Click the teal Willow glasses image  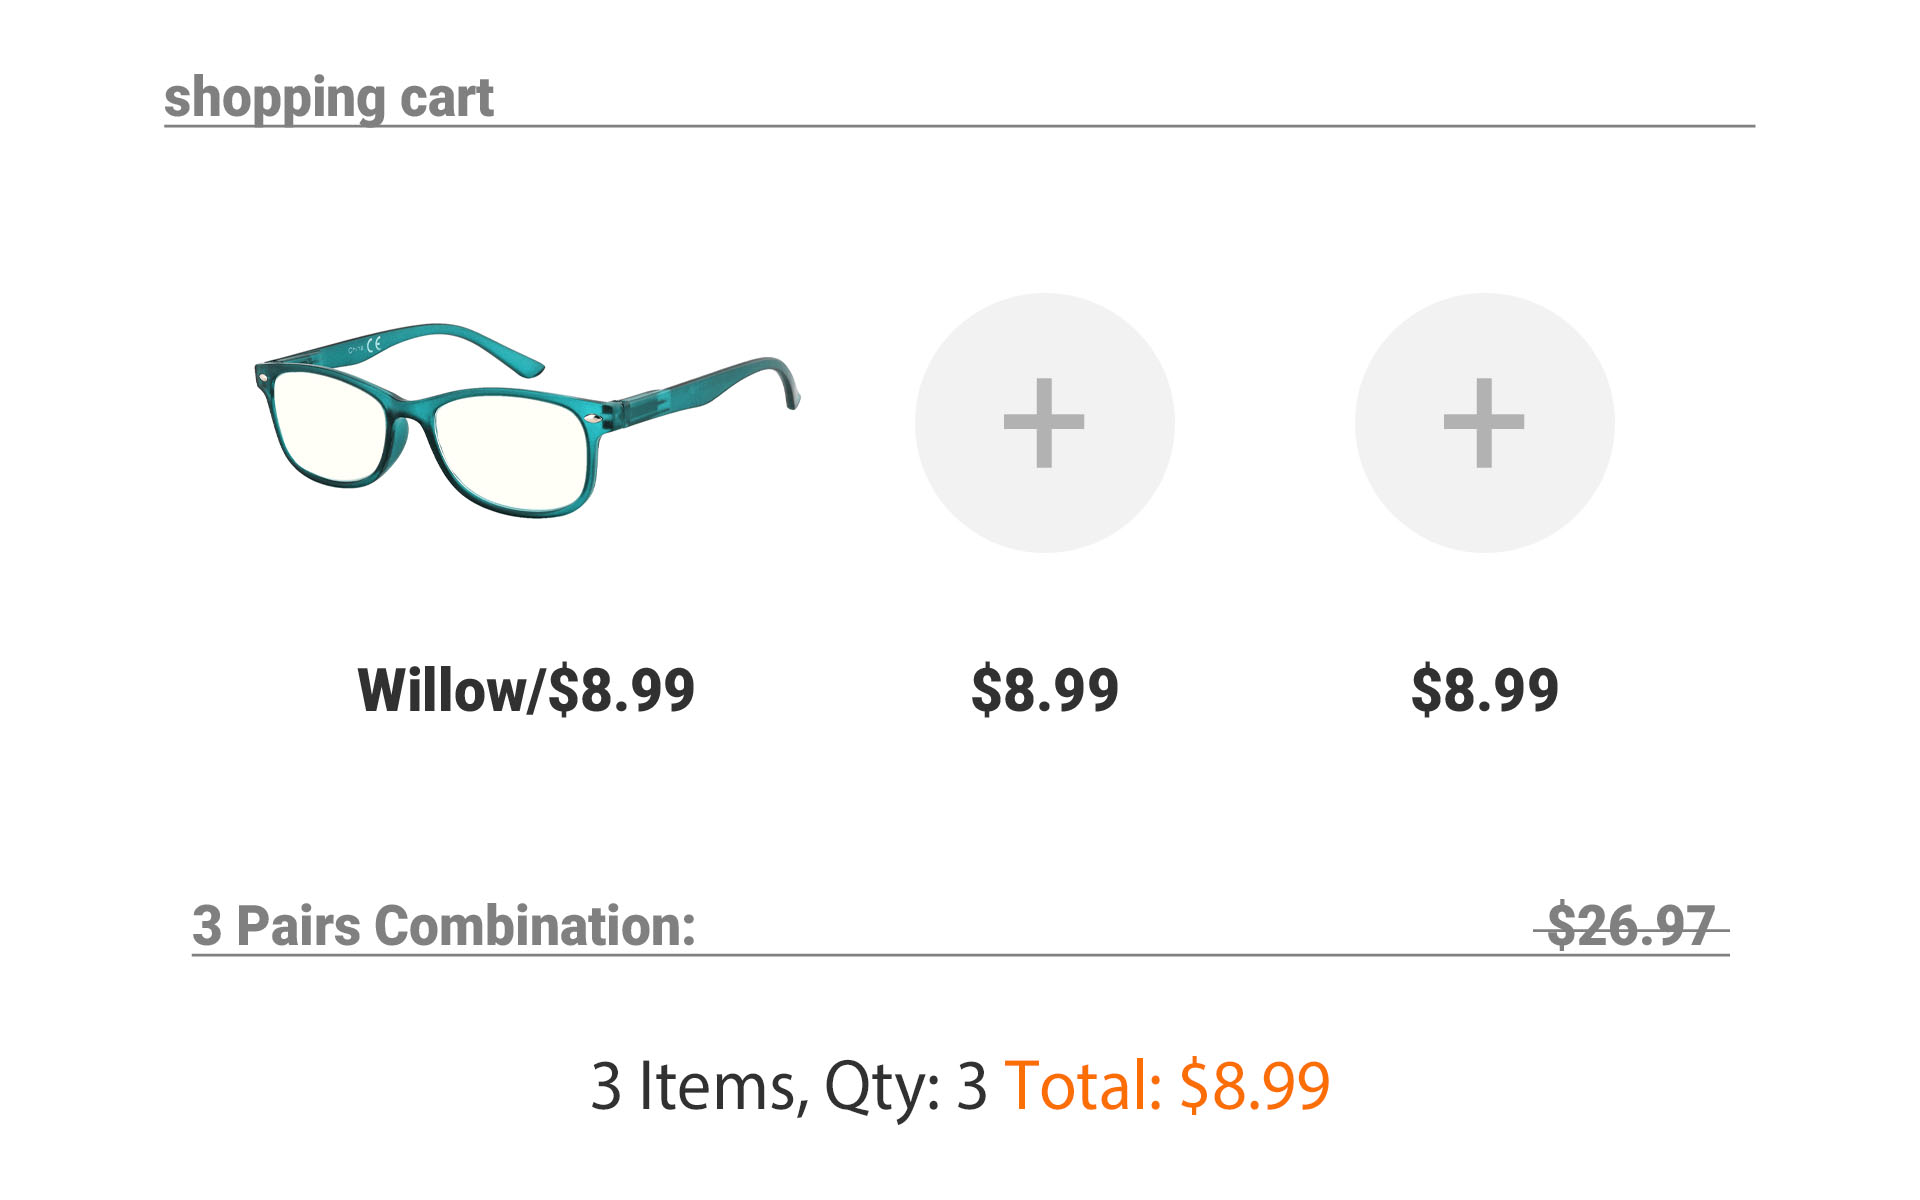525,420
